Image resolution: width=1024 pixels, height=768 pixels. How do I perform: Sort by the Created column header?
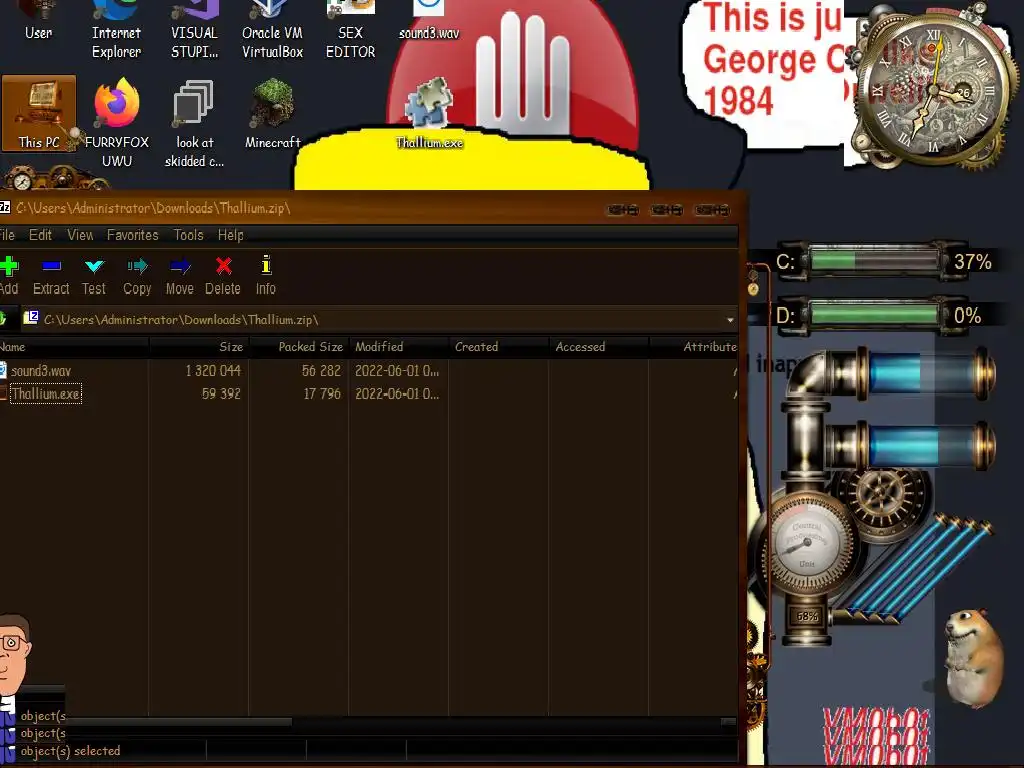pyautogui.click(x=499, y=347)
